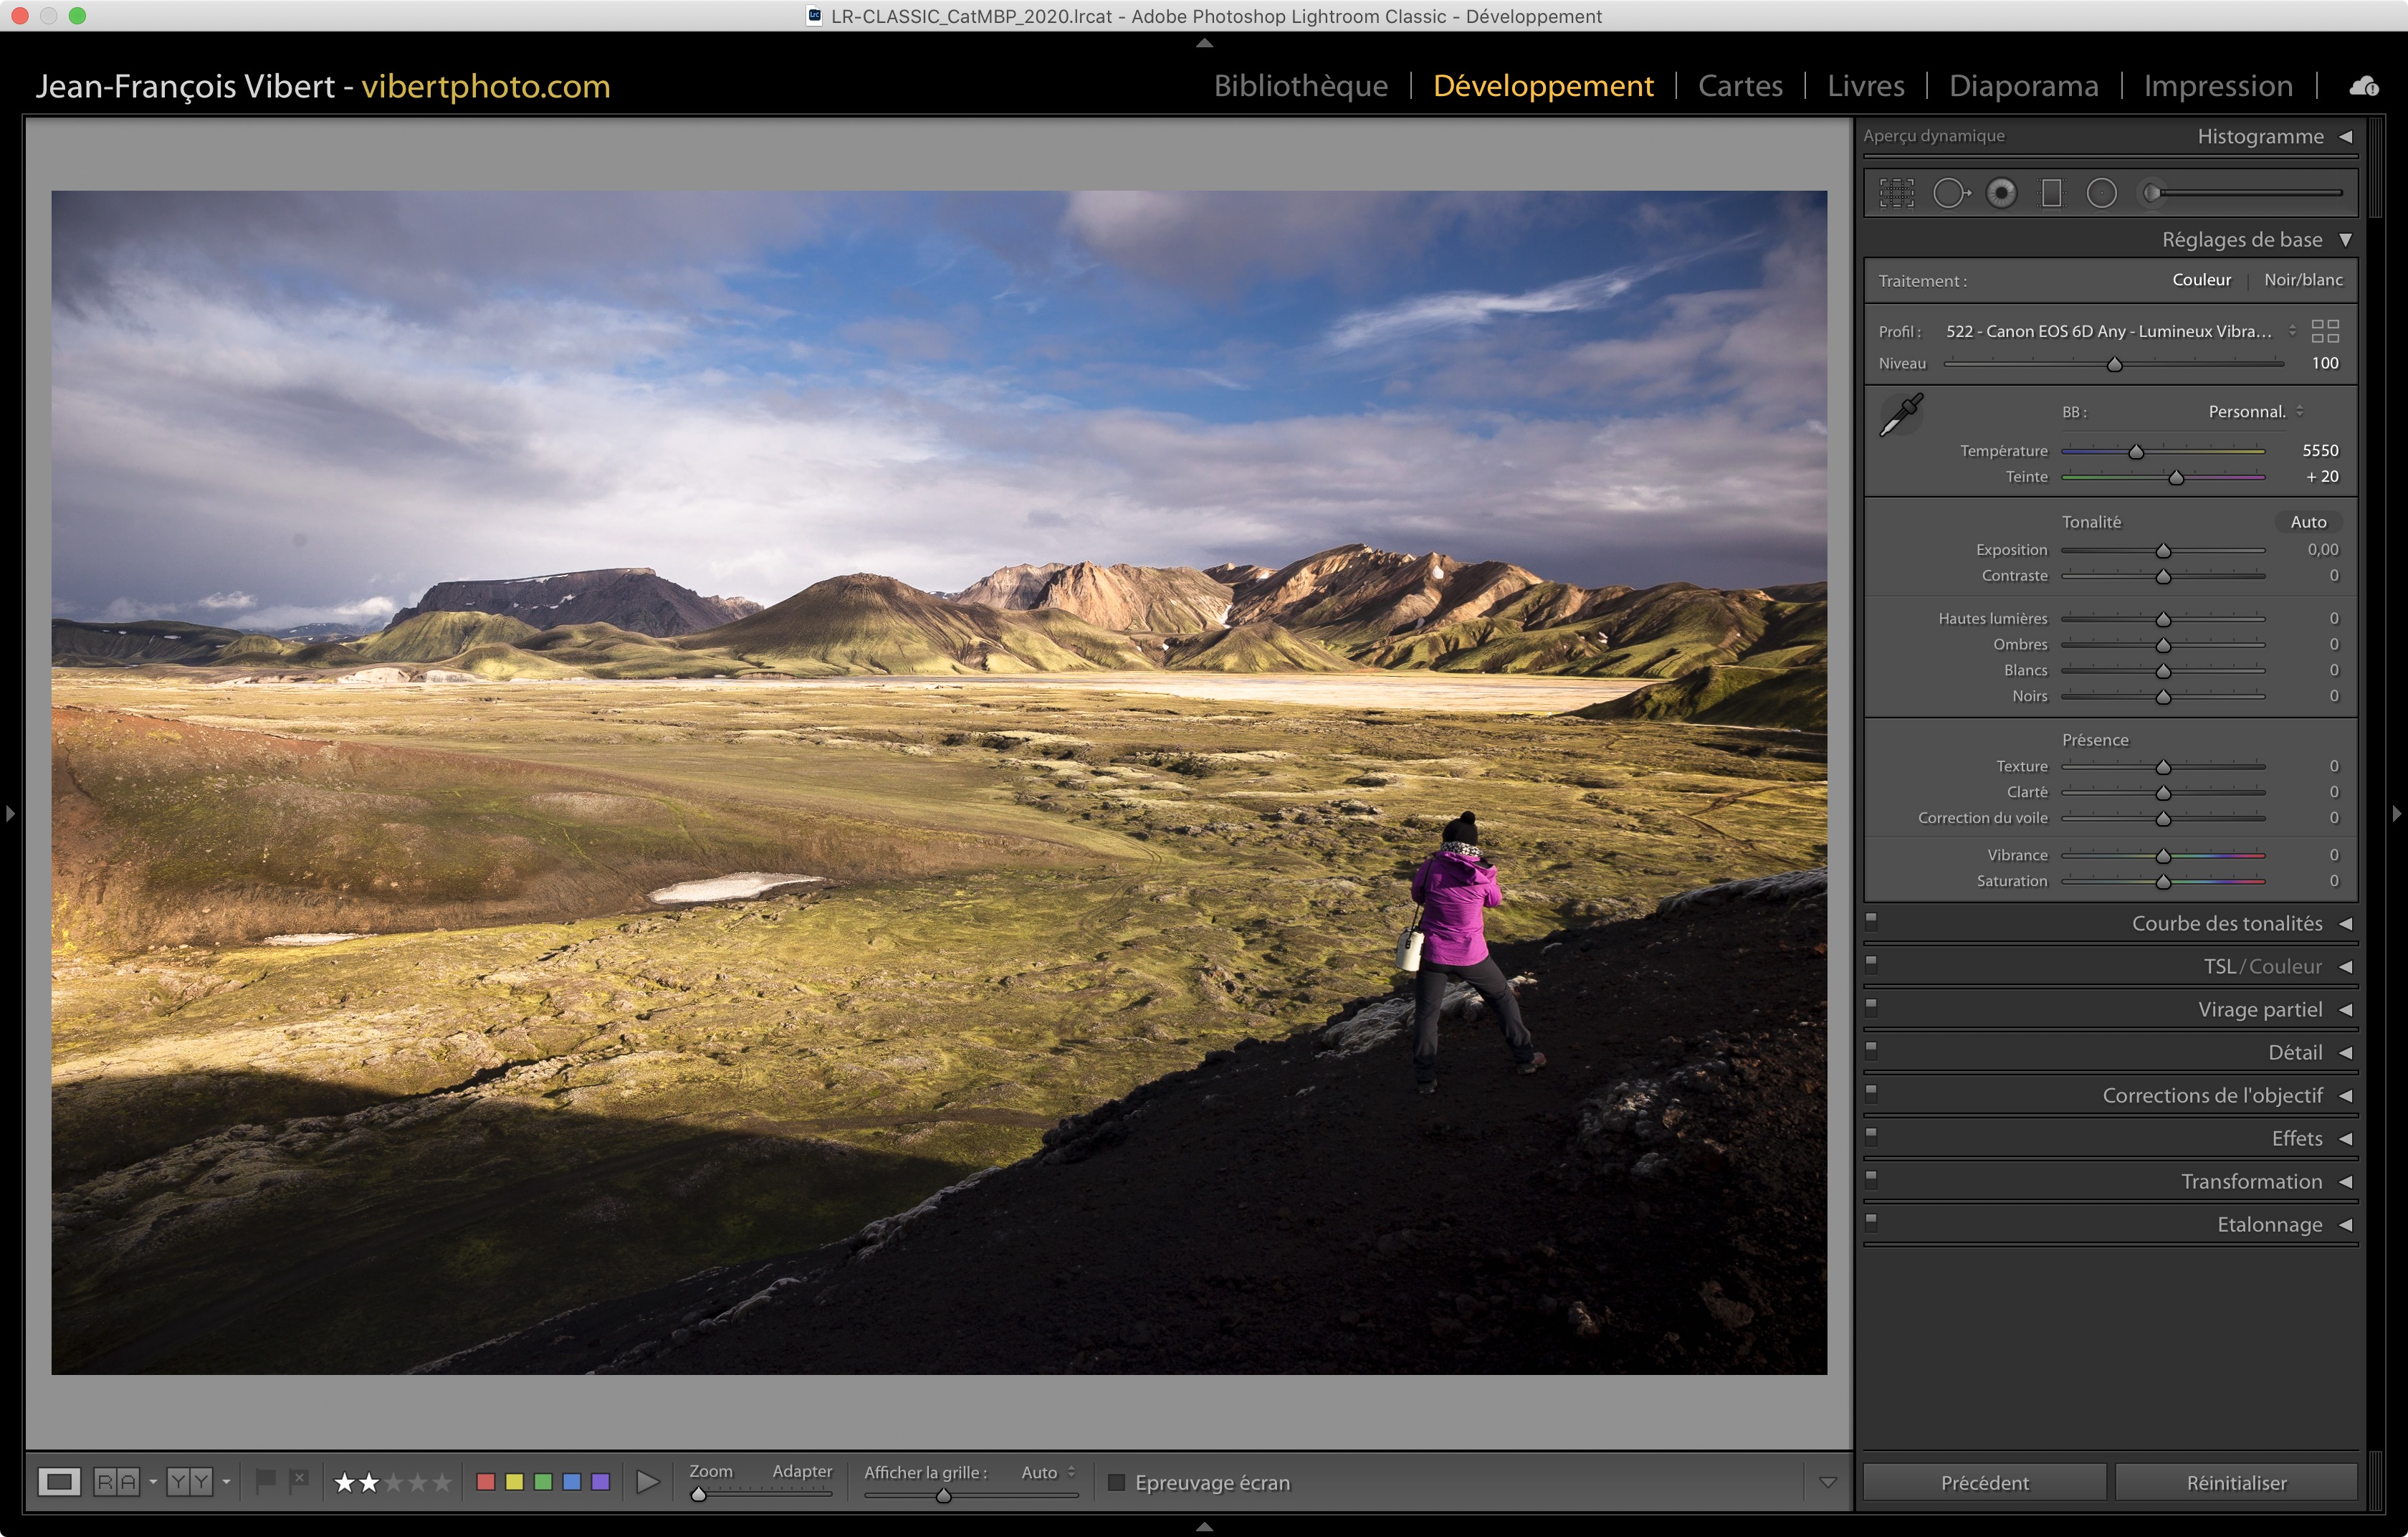Select the Graduated Filter tool
This screenshot has height=1537, width=2408.
click(2051, 193)
